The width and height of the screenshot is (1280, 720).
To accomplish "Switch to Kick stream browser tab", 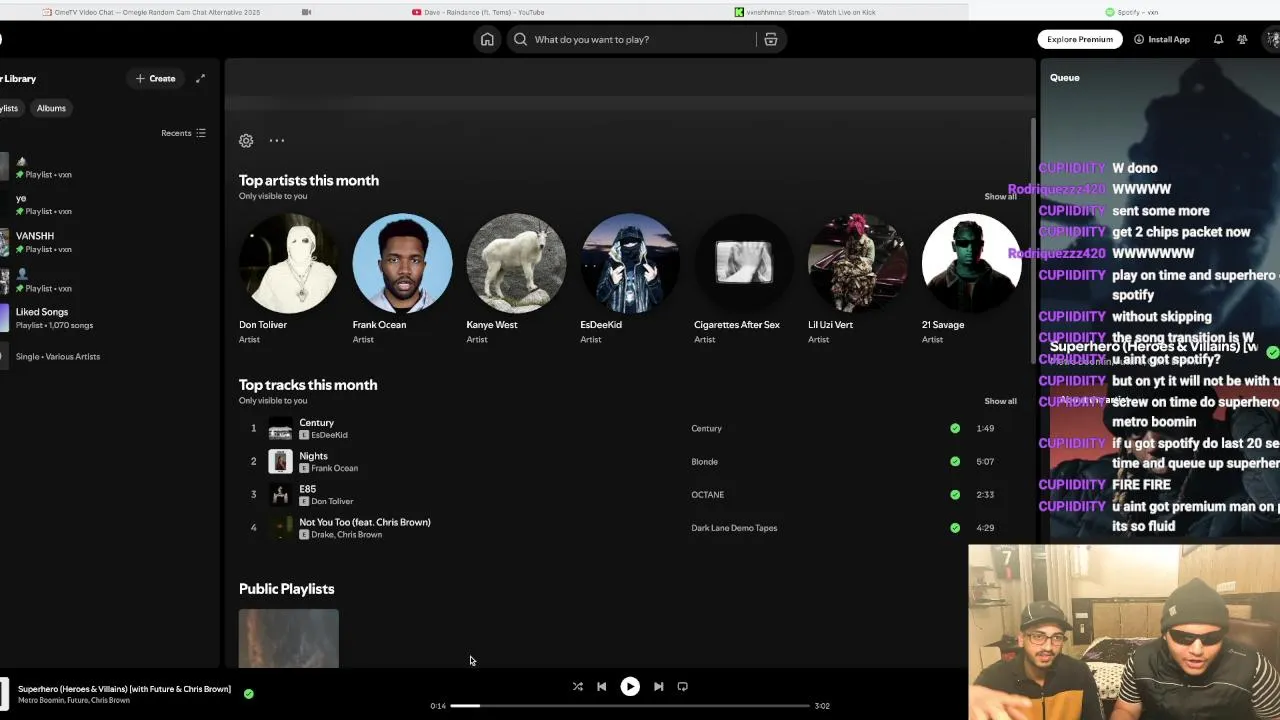I will coord(805,12).
